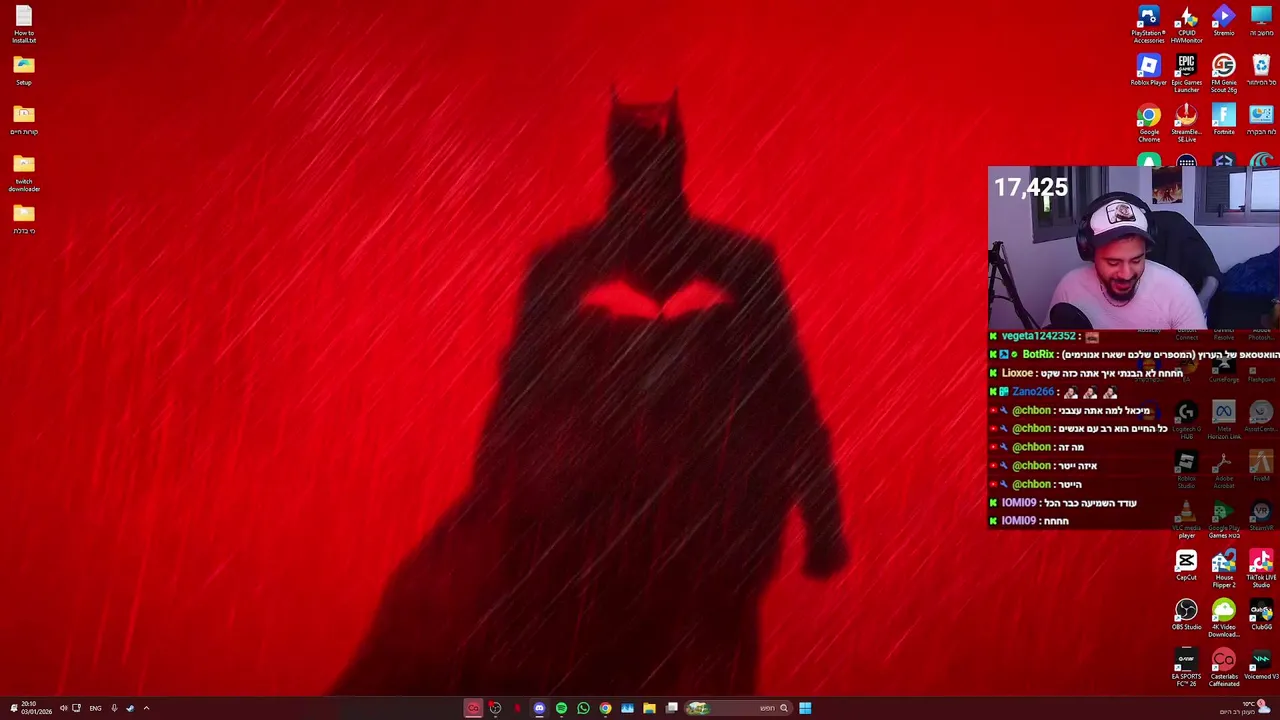
Task: Launch Stremio from the desktop
Action: pos(1224,21)
